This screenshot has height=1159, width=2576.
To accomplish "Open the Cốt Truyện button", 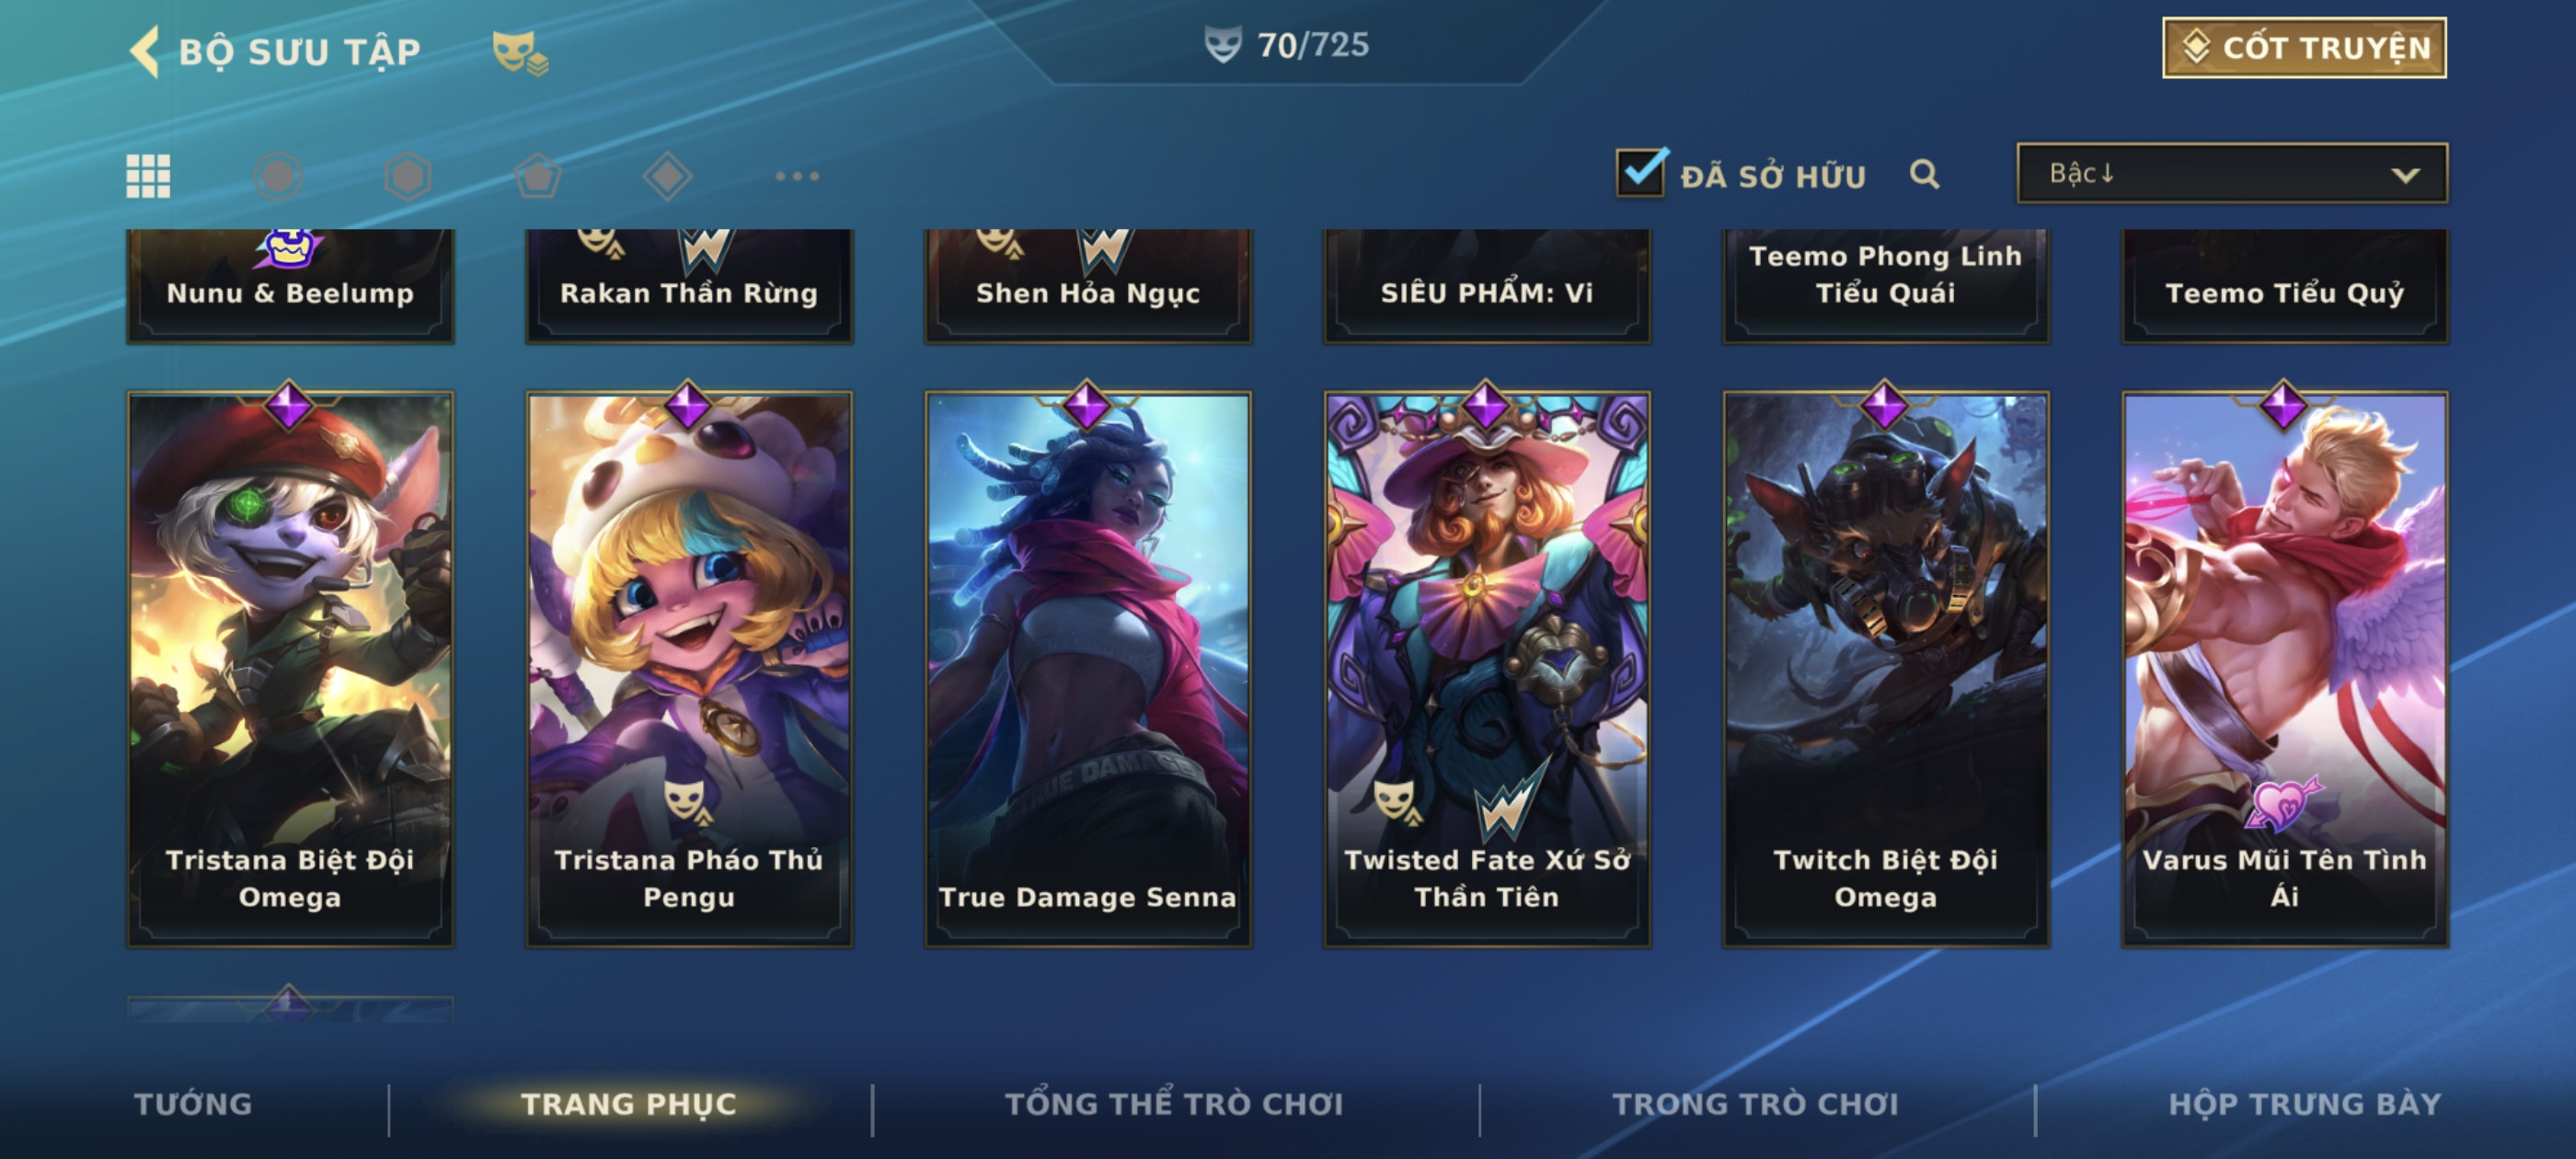I will (x=2304, y=47).
